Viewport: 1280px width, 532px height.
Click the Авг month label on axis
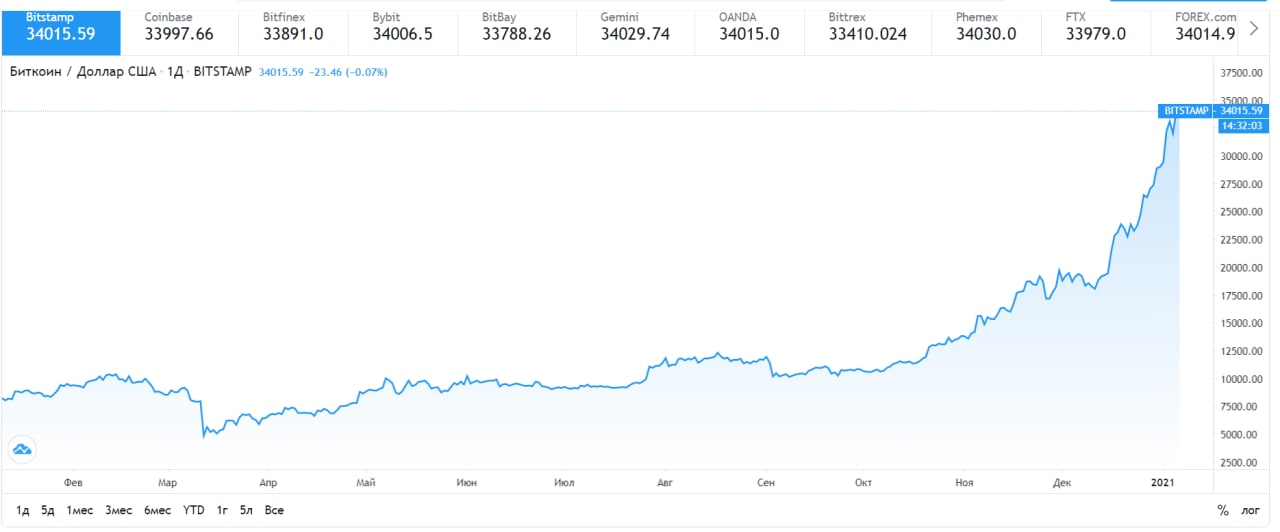664,482
